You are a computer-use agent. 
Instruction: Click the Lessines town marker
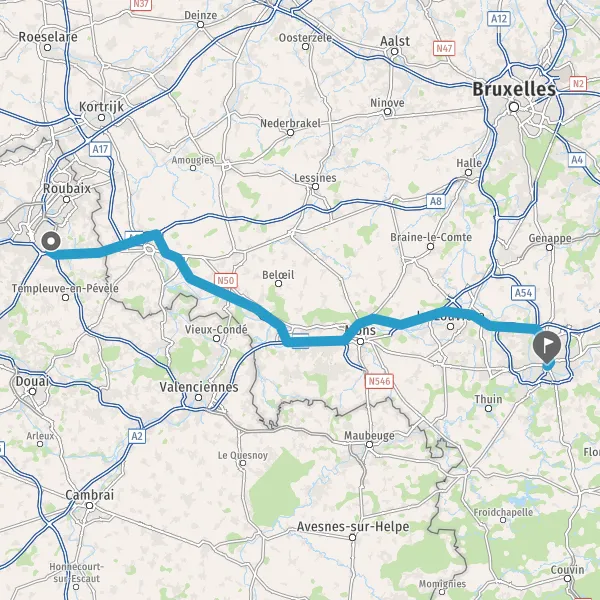(315, 187)
